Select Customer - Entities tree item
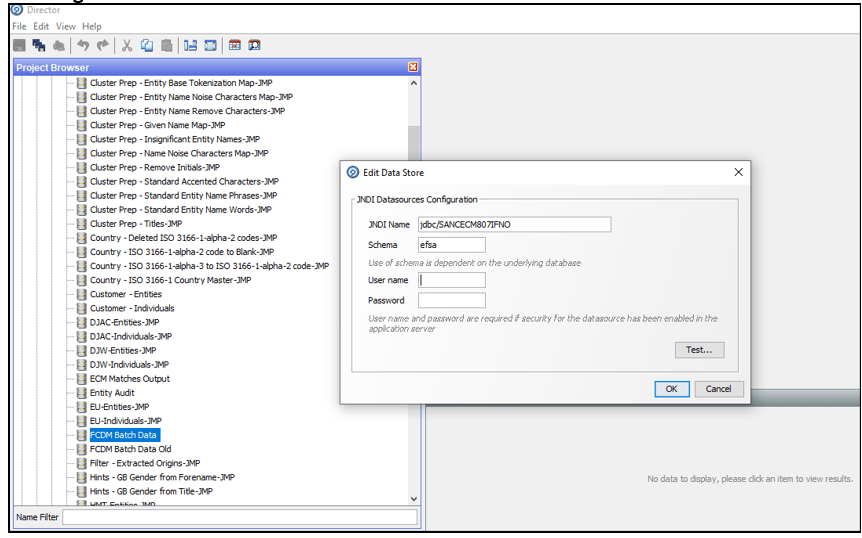 [126, 295]
